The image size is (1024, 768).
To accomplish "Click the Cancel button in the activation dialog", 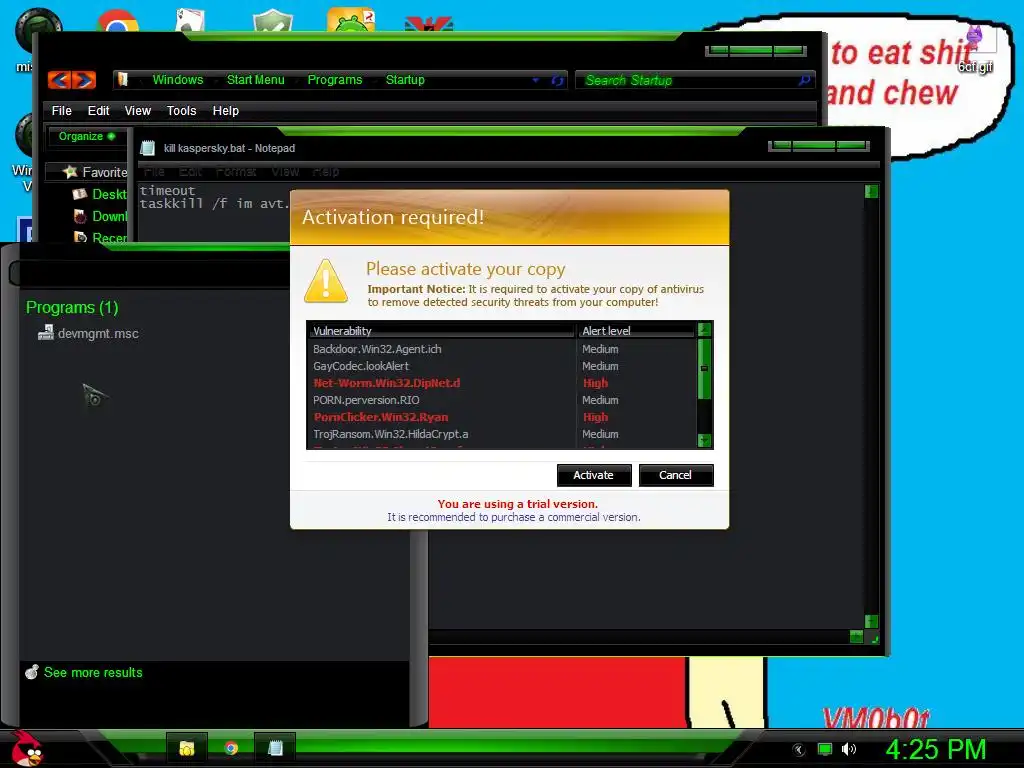I will (x=675, y=475).
